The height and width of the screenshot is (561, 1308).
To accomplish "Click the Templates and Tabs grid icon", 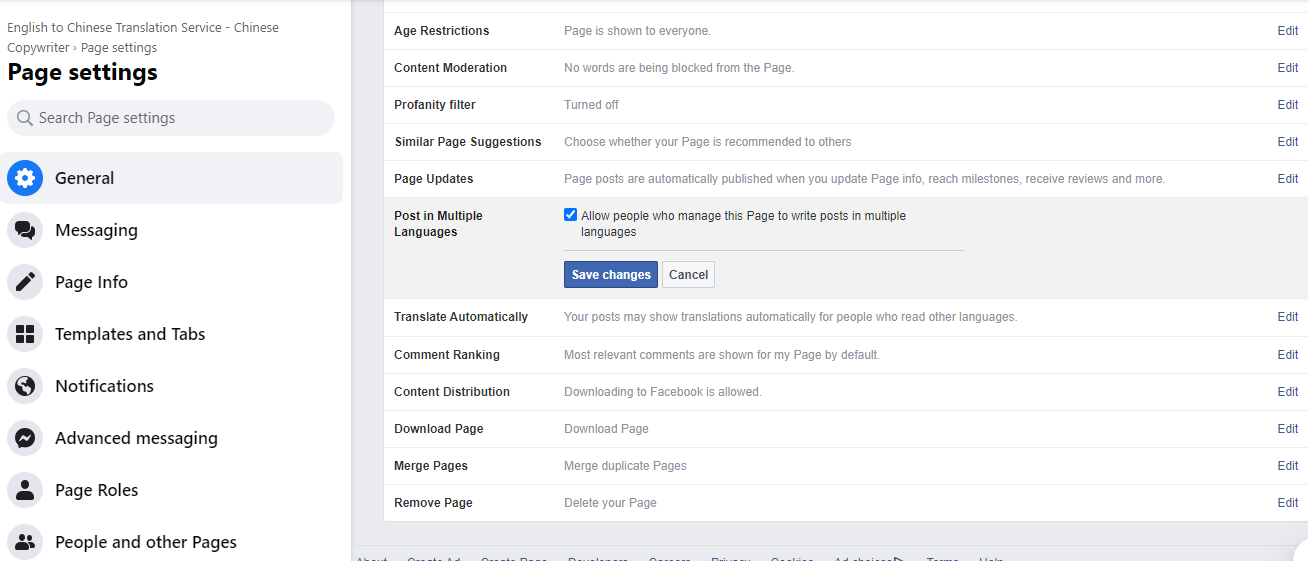I will coord(25,334).
